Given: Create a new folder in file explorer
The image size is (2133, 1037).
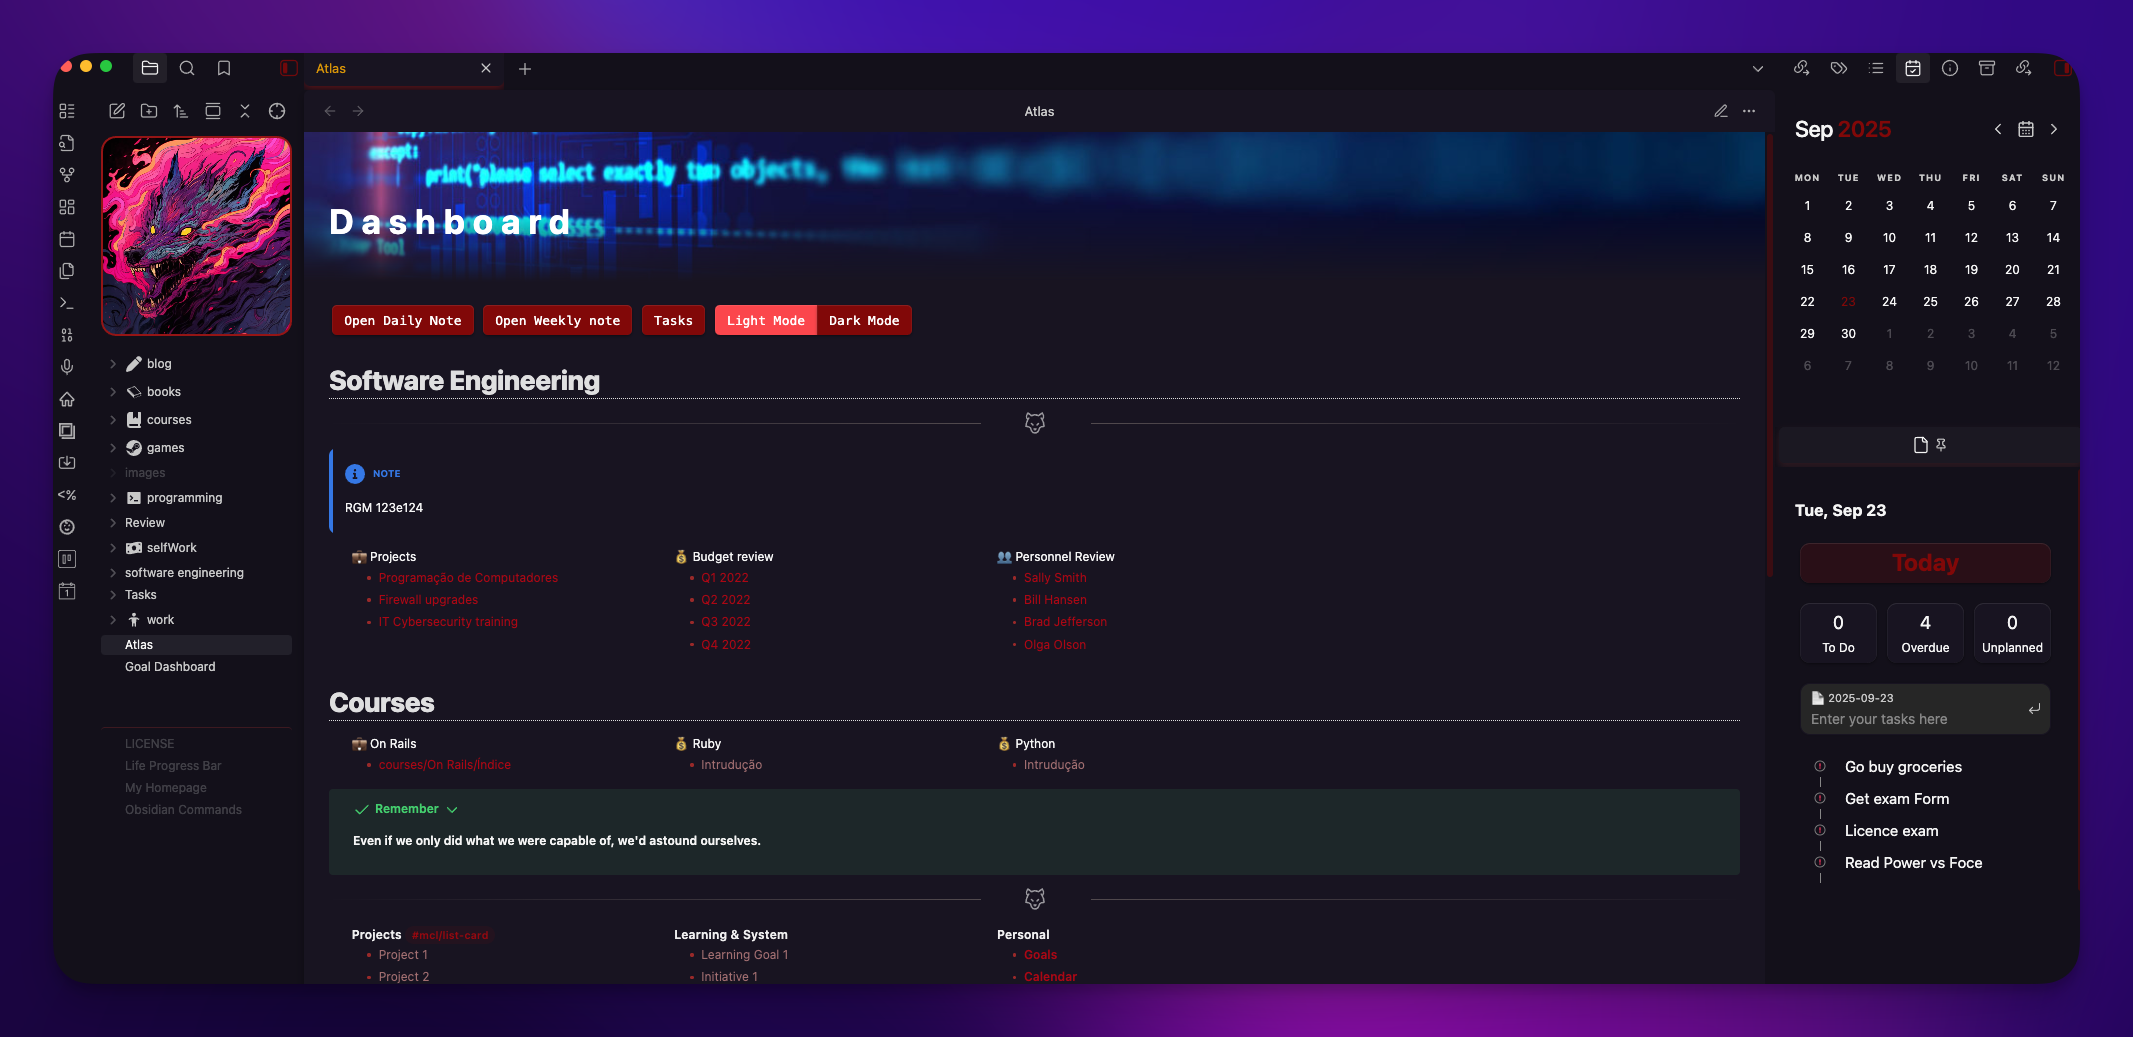Looking at the screenshot, I should [149, 111].
